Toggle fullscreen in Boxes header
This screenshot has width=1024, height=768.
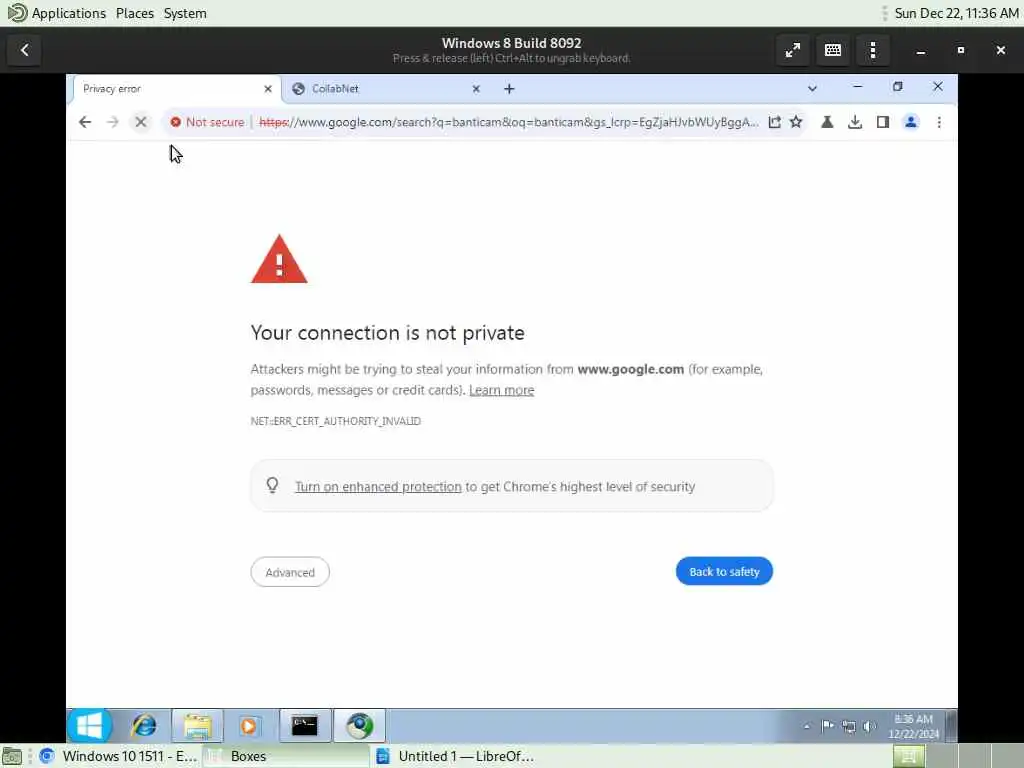(x=793, y=50)
